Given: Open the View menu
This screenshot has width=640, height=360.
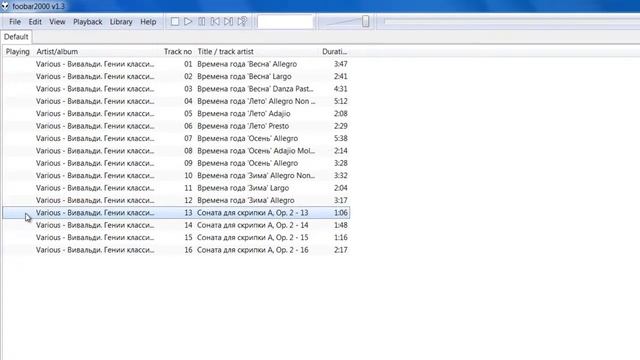Looking at the screenshot, I should (x=57, y=22).
